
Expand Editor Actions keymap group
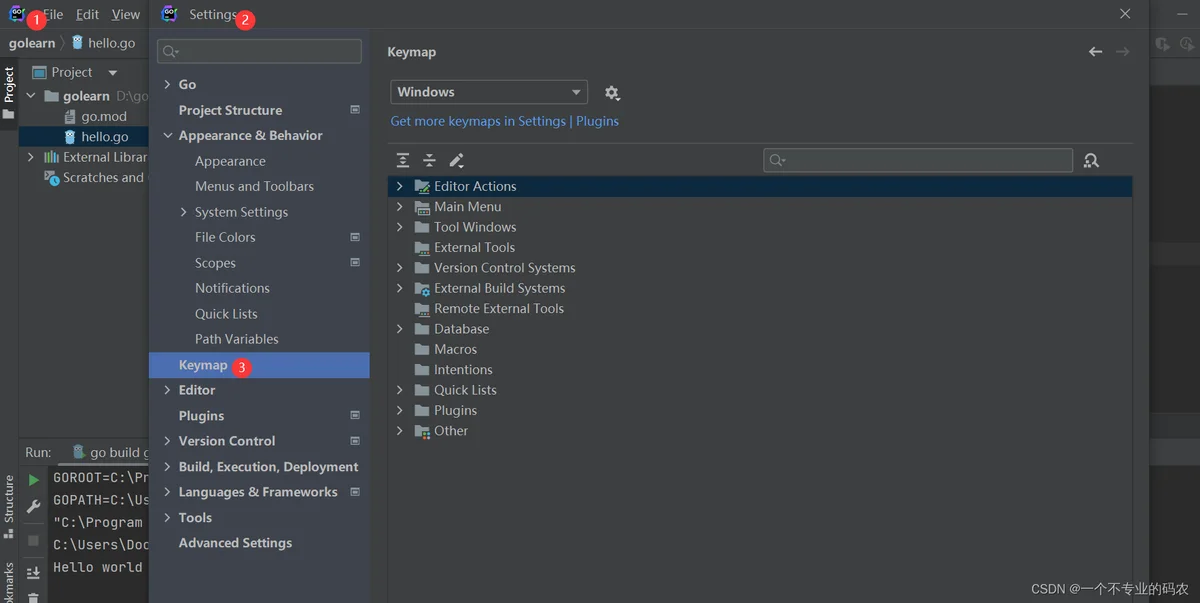[x=400, y=187]
